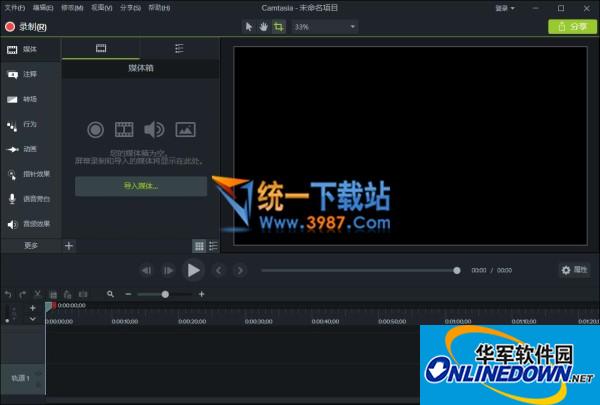Viewport: 600px width, 405px height.
Task: Open the 视图(V) menu
Action: tap(102, 8)
